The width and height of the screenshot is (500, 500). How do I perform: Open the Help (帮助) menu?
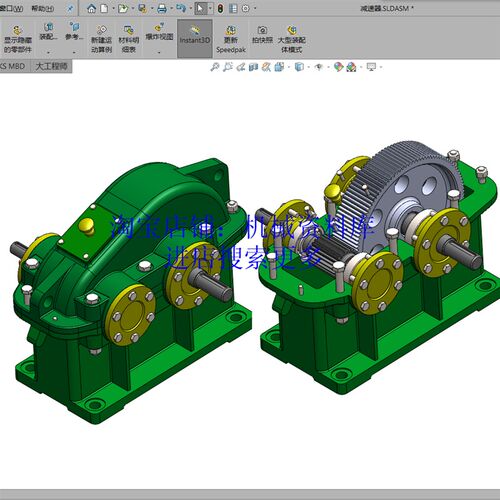click(x=43, y=9)
